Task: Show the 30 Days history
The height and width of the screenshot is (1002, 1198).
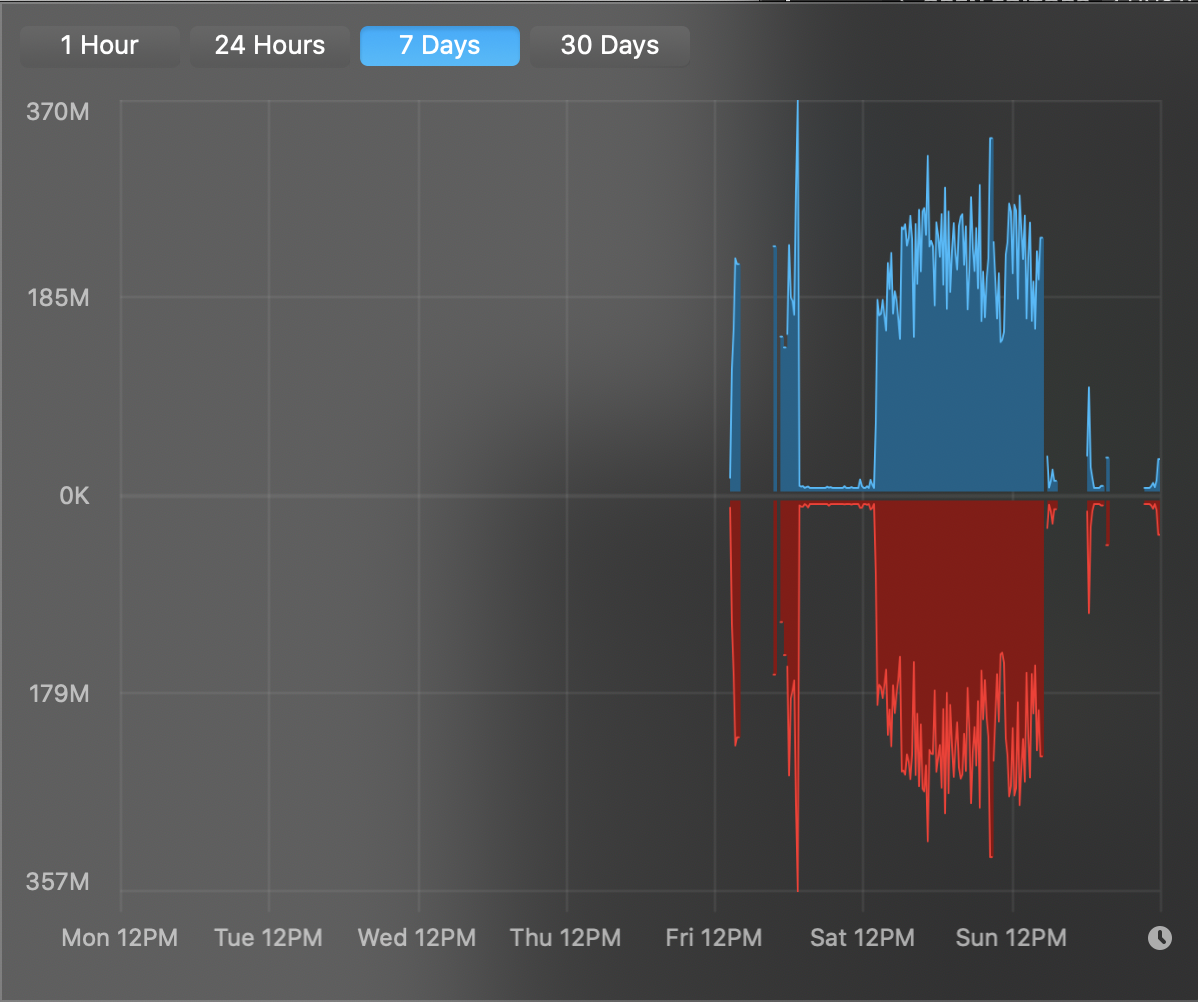Action: click(x=610, y=46)
